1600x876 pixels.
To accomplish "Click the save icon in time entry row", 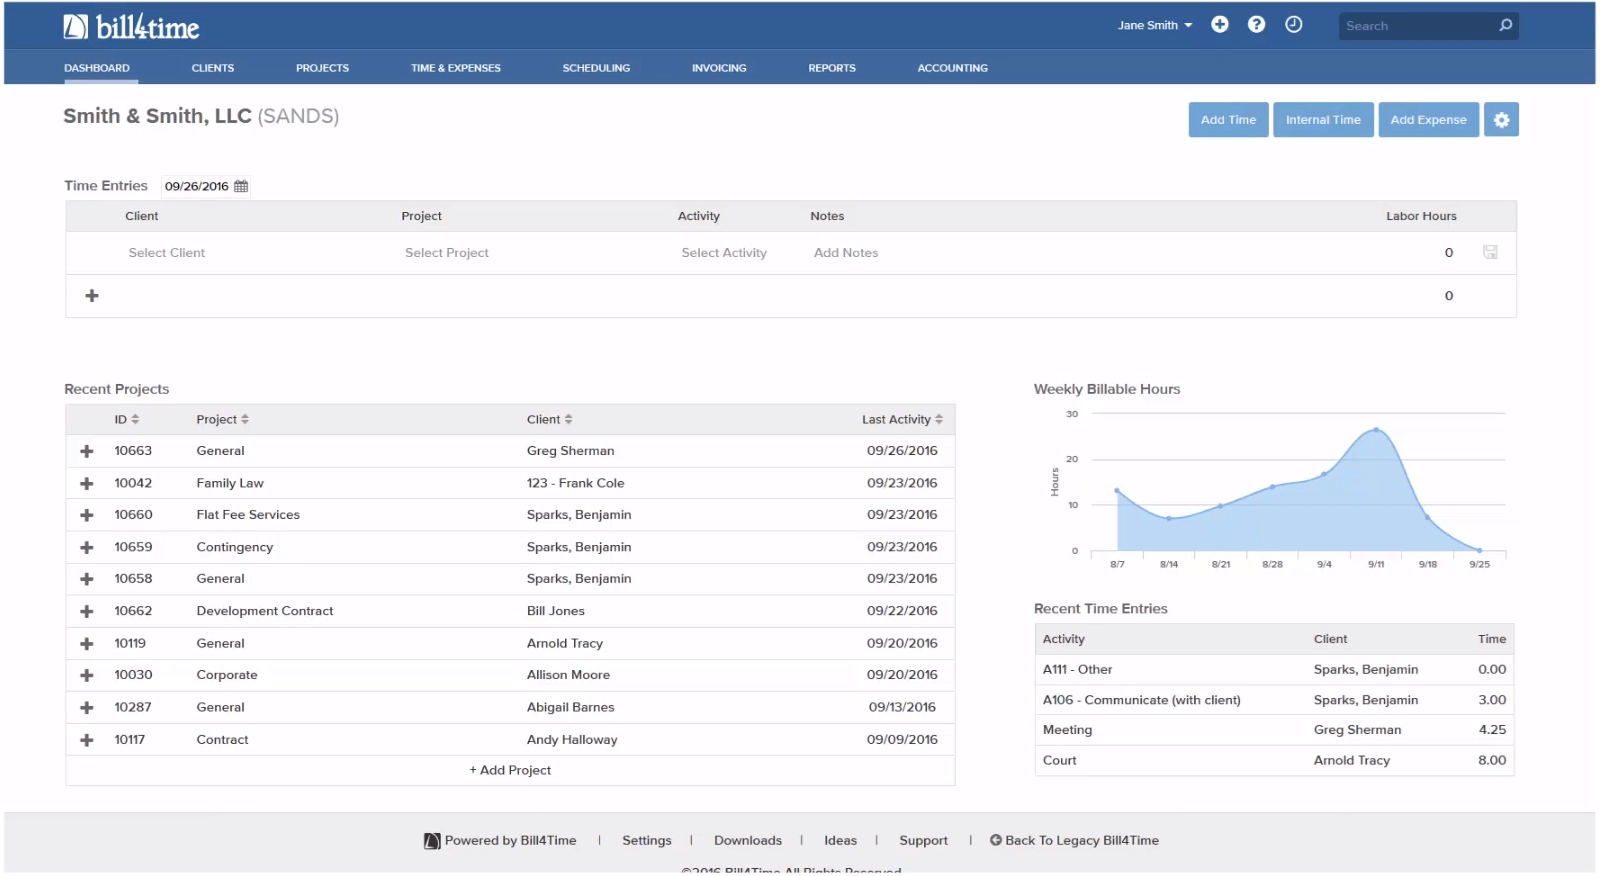I will [1490, 253].
